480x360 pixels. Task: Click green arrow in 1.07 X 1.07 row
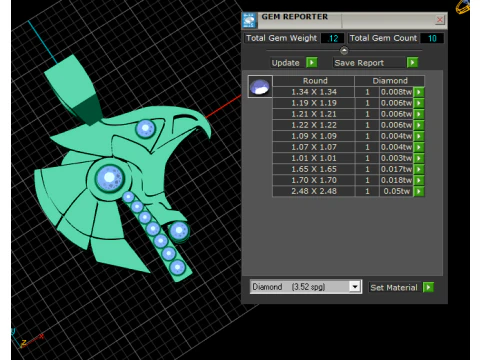[x=419, y=147]
